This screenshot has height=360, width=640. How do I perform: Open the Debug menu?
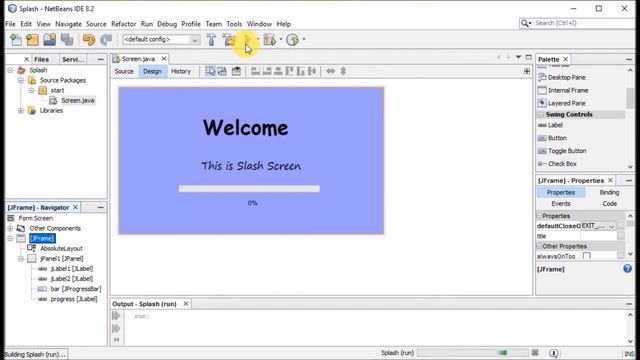pos(167,24)
